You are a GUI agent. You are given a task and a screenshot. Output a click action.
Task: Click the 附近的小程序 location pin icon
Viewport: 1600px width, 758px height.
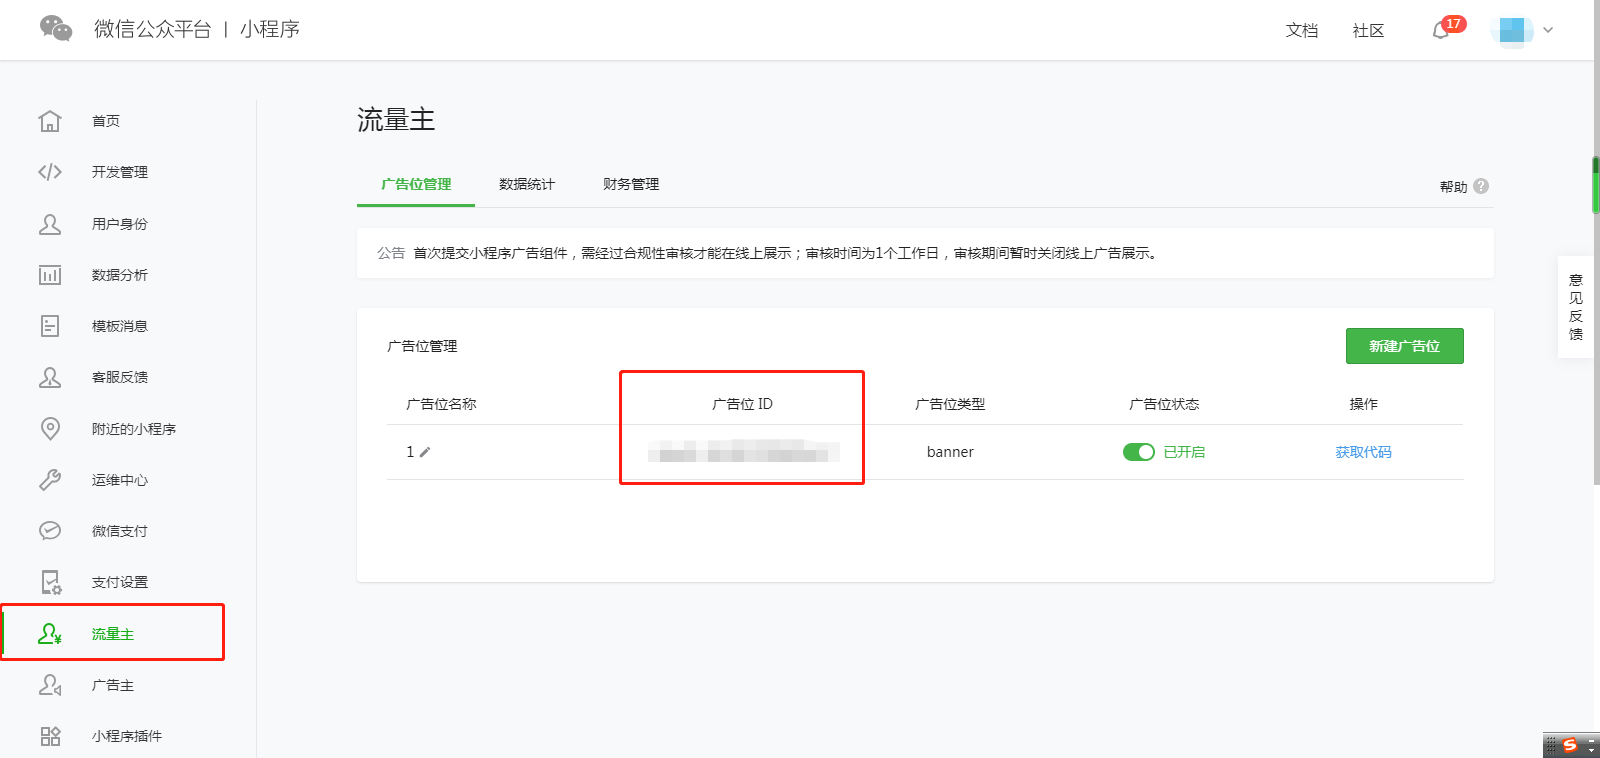click(x=50, y=429)
